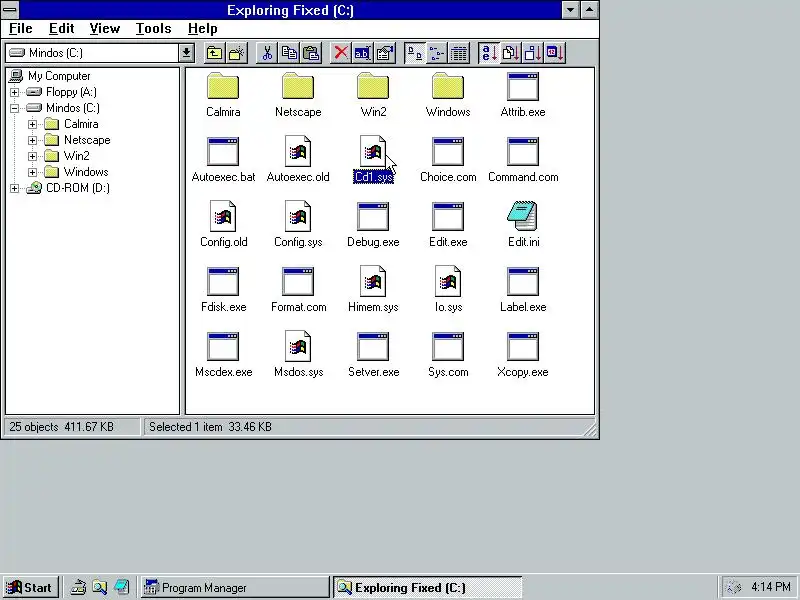Image resolution: width=800 pixels, height=600 pixels.
Task: Sort files by date
Action: click(x=555, y=53)
